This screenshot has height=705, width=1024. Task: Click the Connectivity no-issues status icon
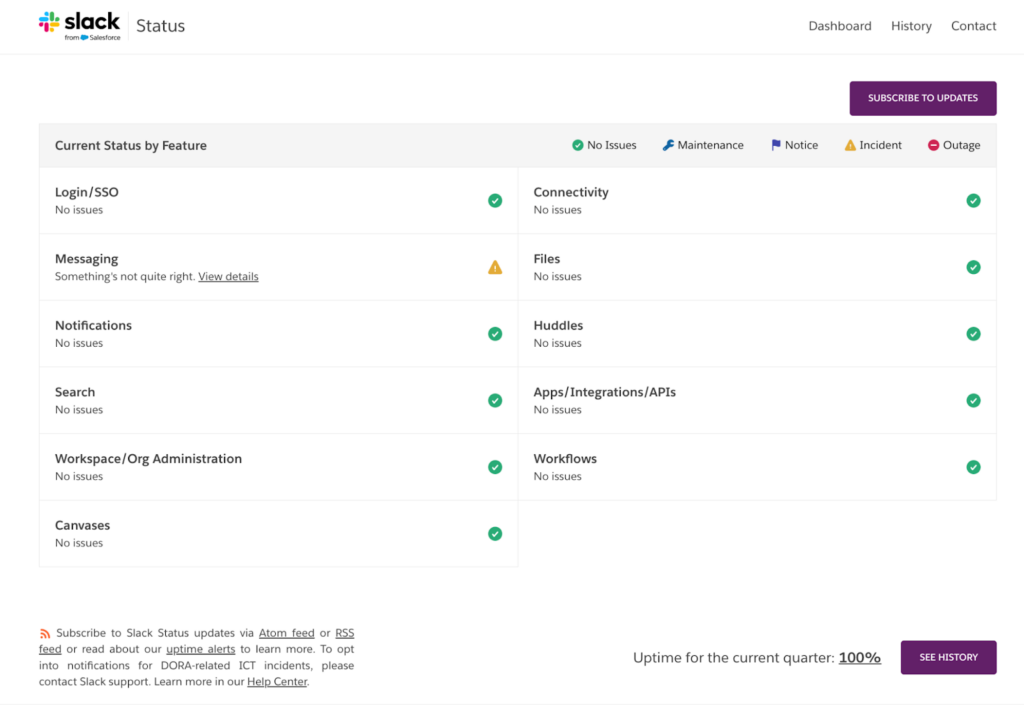973,200
